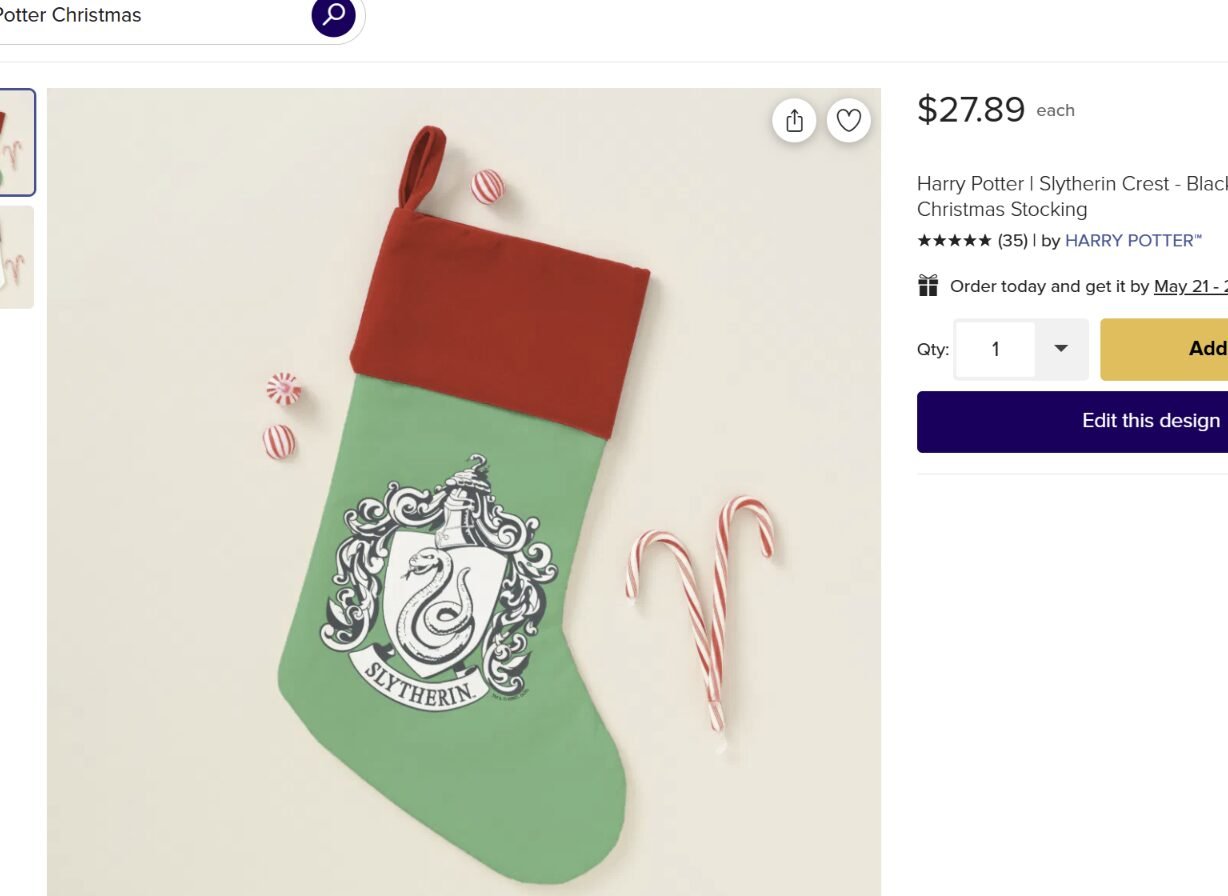1228x896 pixels.
Task: Click the magnifying glass search icon
Action: pos(333,15)
